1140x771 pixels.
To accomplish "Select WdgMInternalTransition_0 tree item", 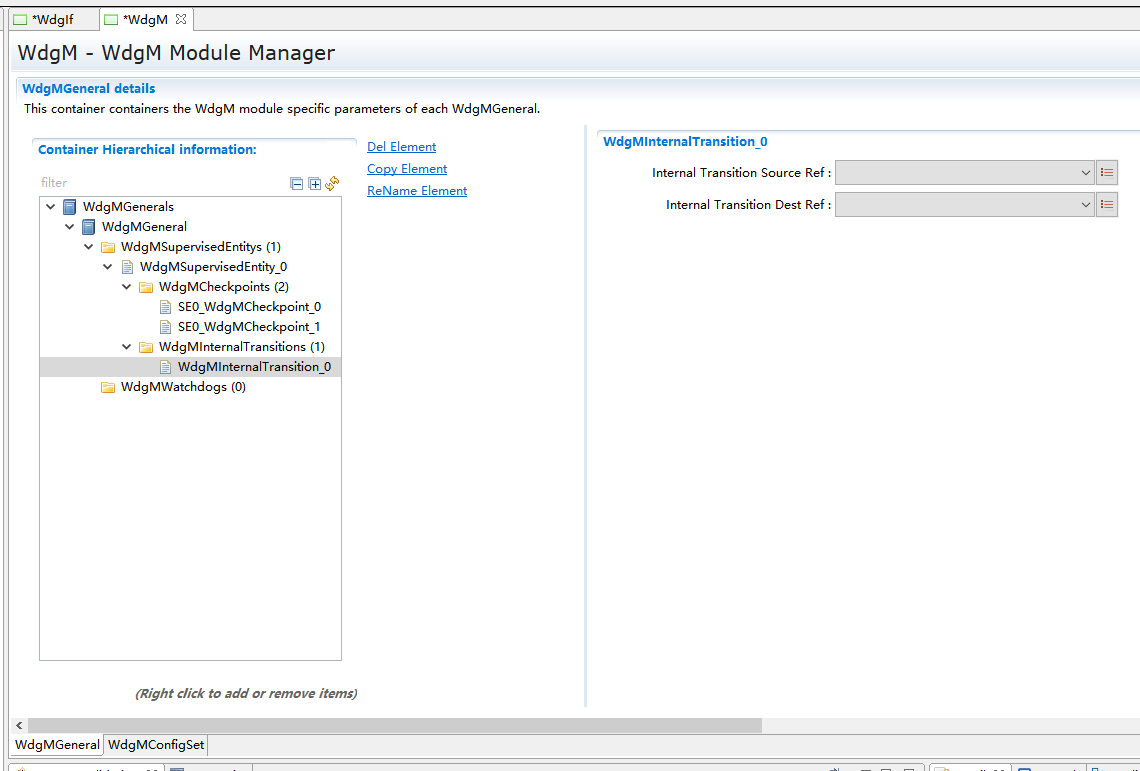I will coord(254,367).
